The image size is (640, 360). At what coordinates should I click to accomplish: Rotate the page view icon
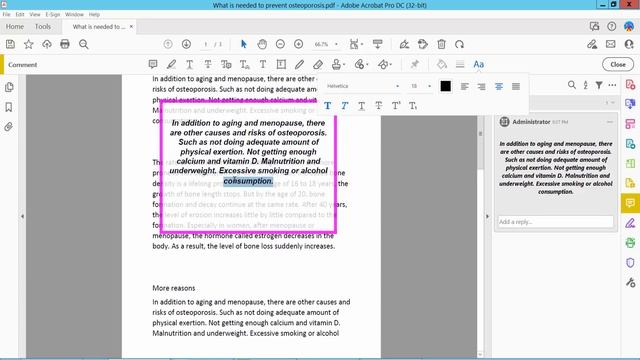click(x=460, y=44)
